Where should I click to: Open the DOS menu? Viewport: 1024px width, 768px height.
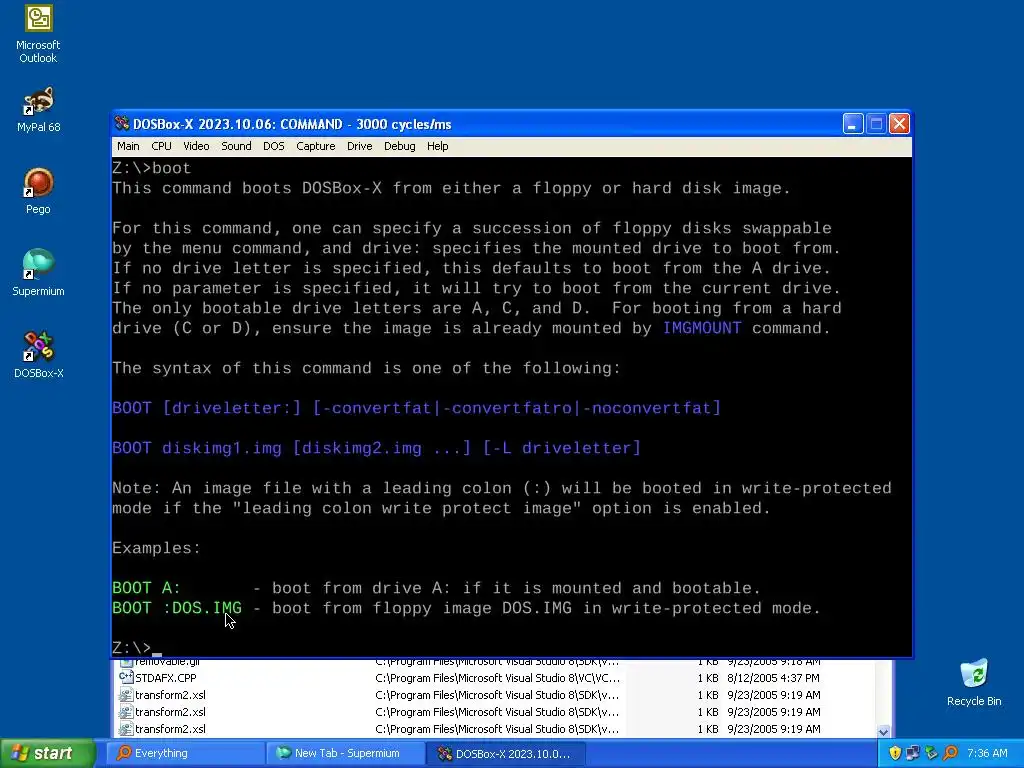click(274, 146)
